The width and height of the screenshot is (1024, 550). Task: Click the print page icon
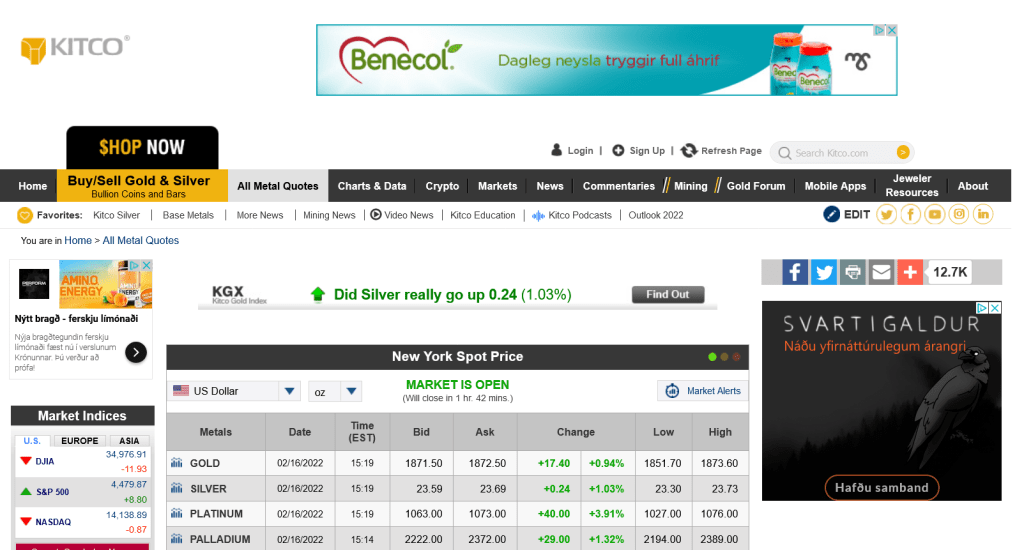pyautogui.click(x=852, y=272)
